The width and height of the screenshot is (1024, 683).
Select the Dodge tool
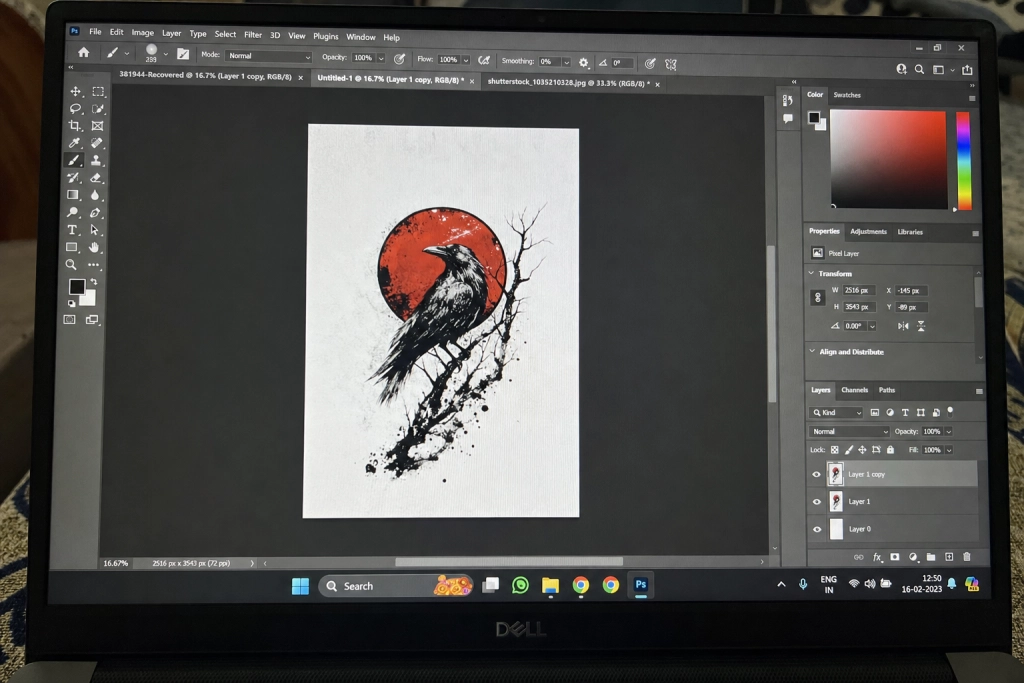(72, 212)
